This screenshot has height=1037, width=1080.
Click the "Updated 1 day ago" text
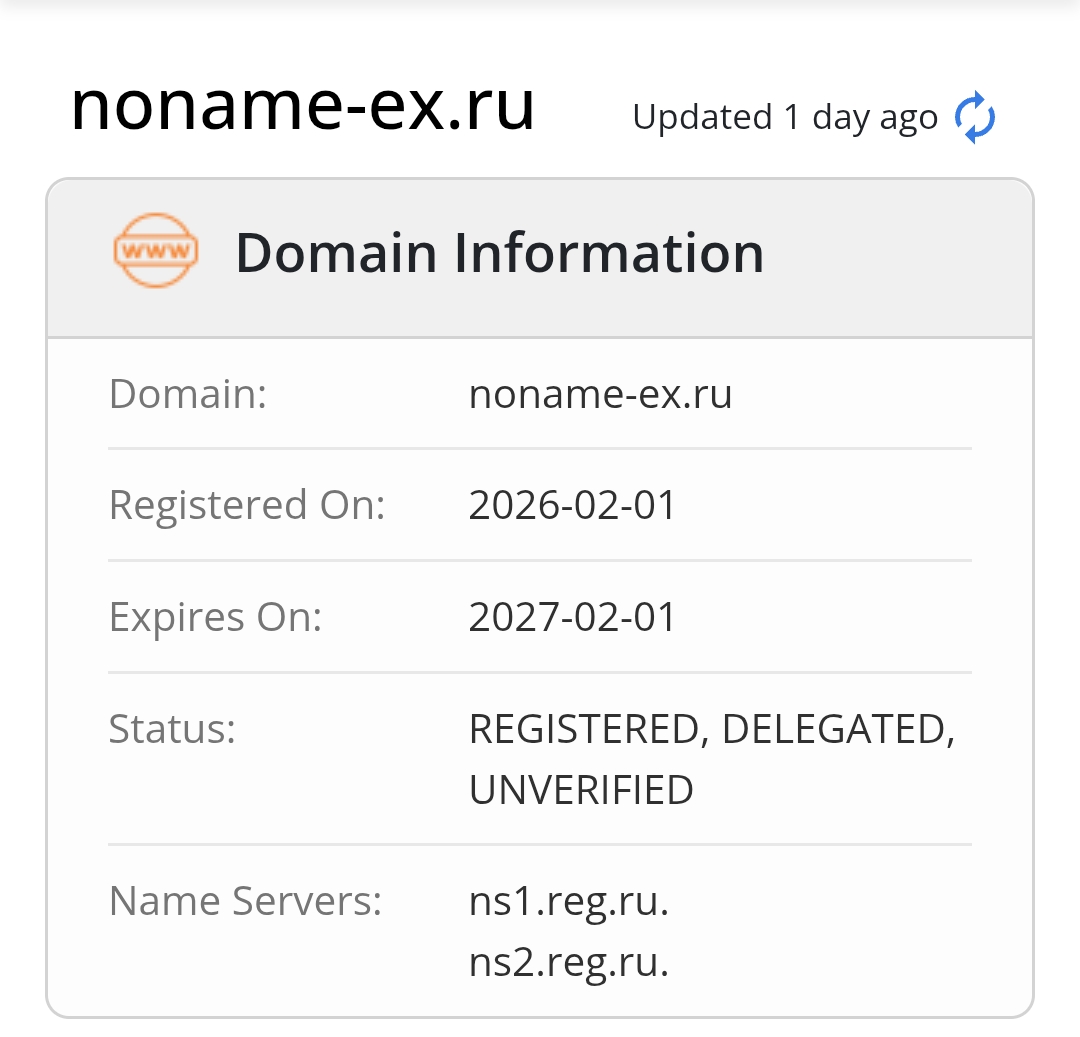(x=785, y=118)
